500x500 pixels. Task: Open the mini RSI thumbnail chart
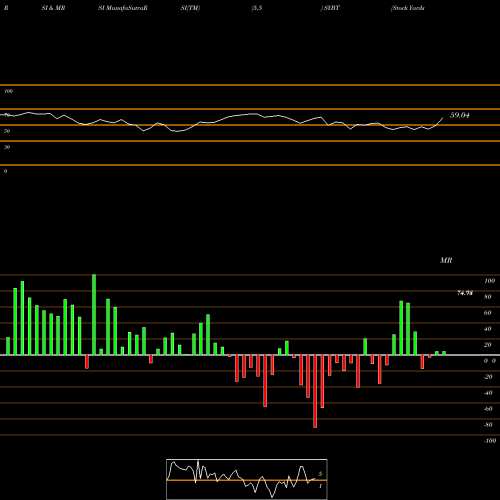247,479
